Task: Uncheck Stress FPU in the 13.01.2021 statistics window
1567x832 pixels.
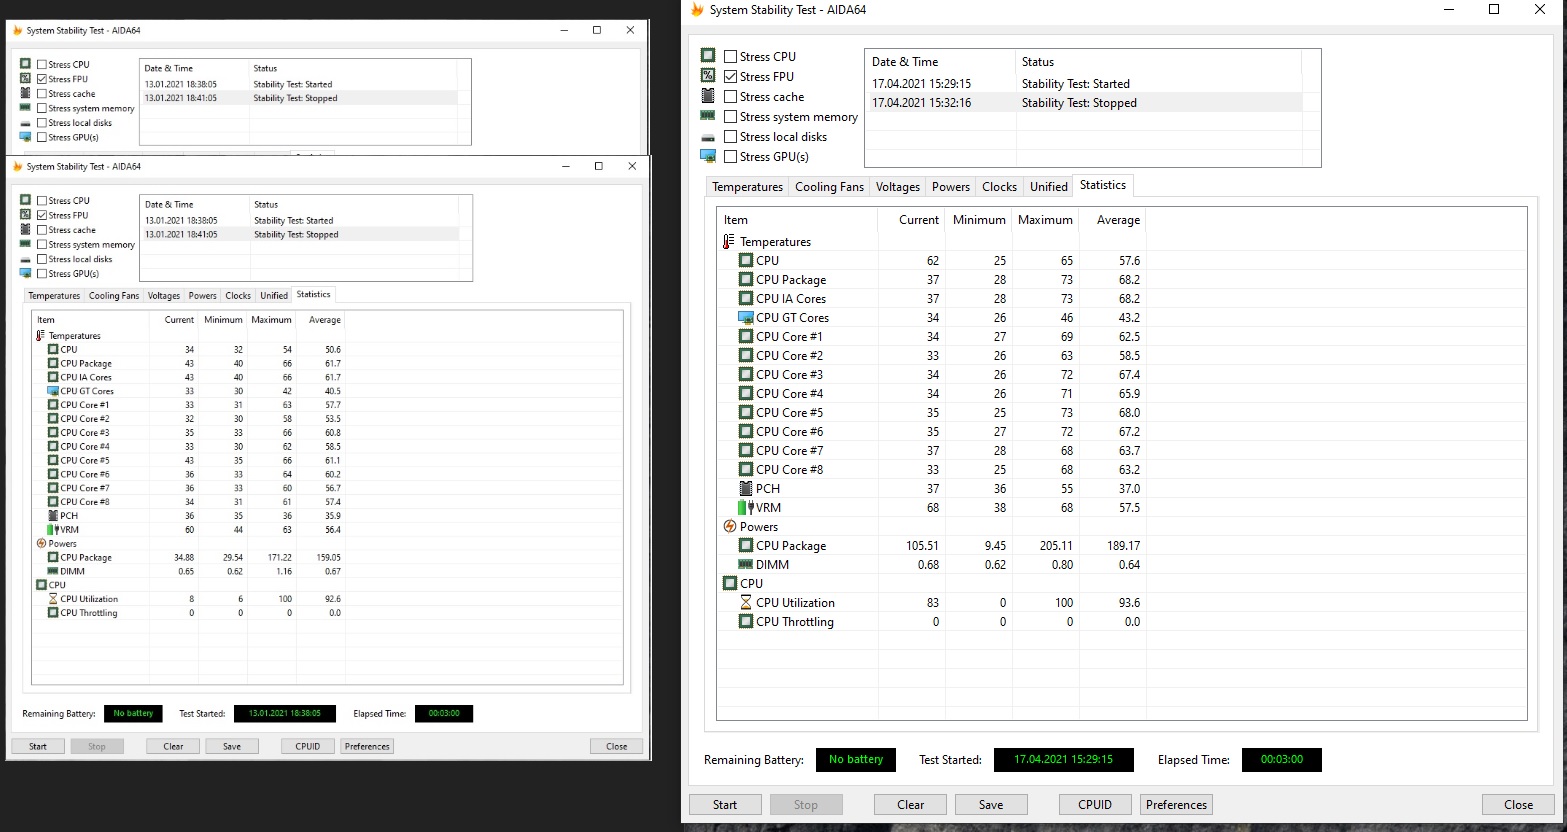Action: click(x=41, y=215)
